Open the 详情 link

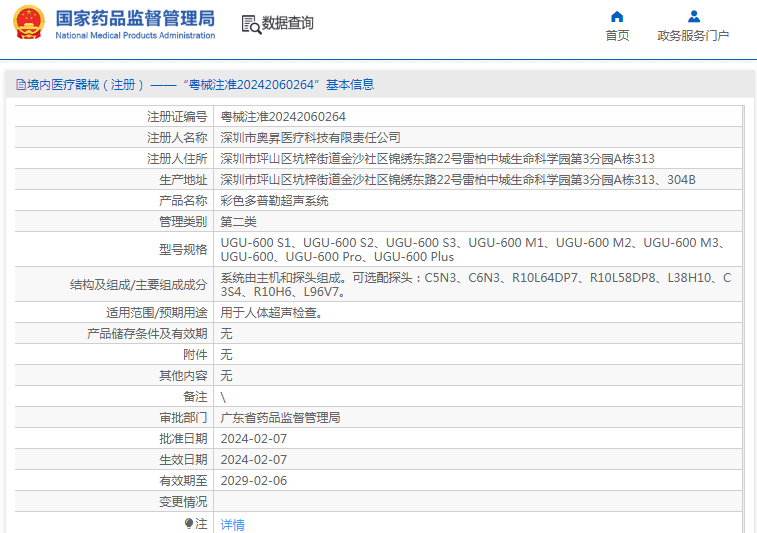[233, 524]
